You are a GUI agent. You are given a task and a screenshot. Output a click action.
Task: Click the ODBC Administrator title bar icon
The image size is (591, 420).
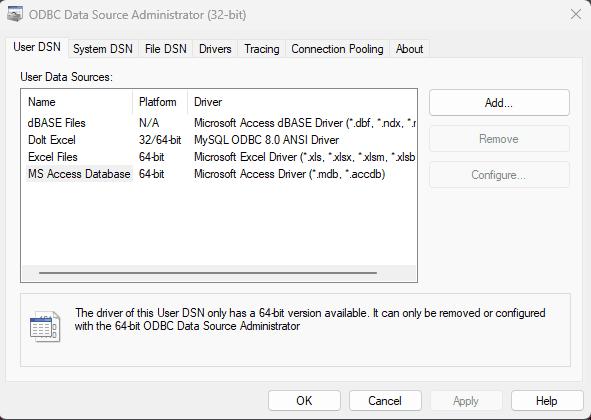tap(15, 14)
